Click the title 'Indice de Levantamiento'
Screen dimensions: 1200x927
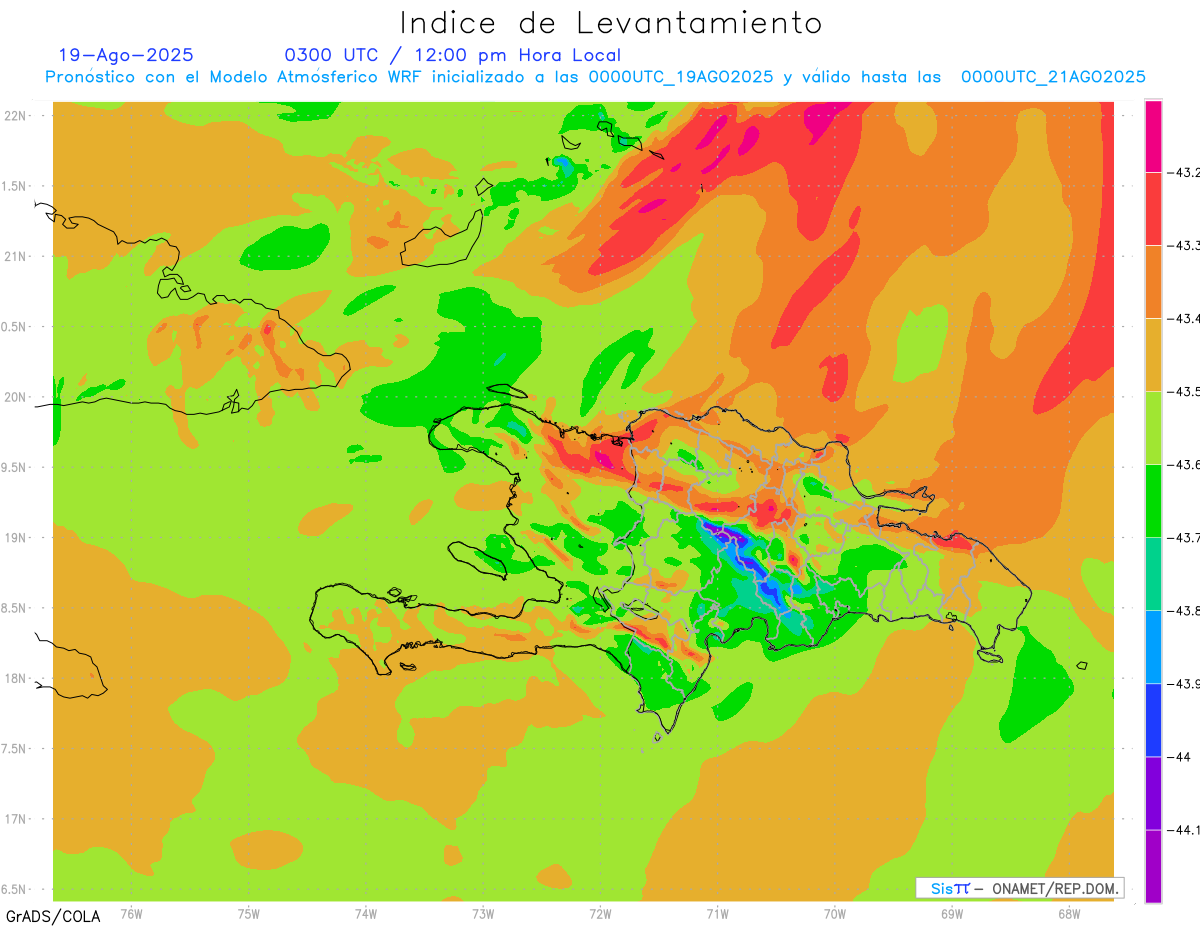(611, 23)
